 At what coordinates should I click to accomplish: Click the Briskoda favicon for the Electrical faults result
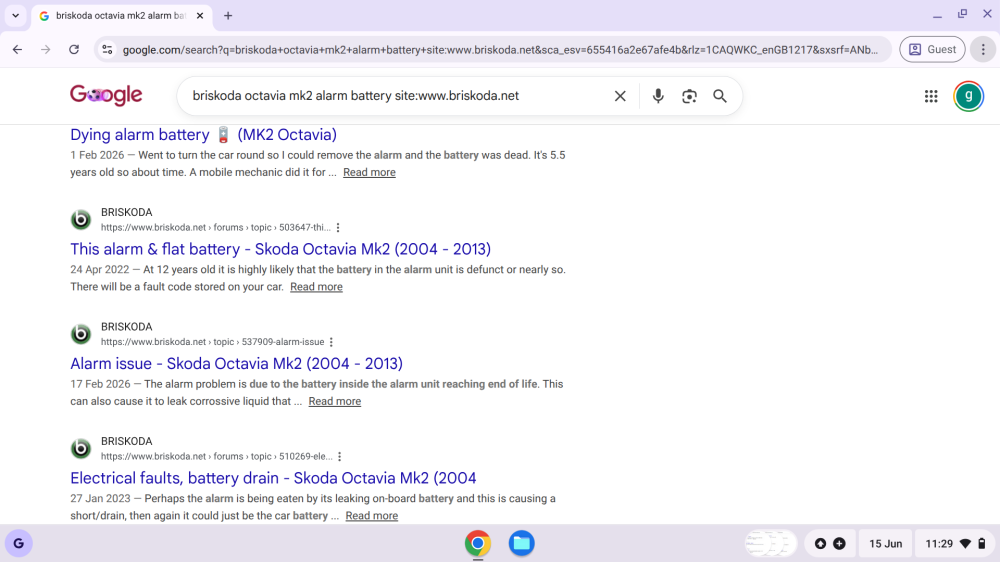tap(81, 448)
